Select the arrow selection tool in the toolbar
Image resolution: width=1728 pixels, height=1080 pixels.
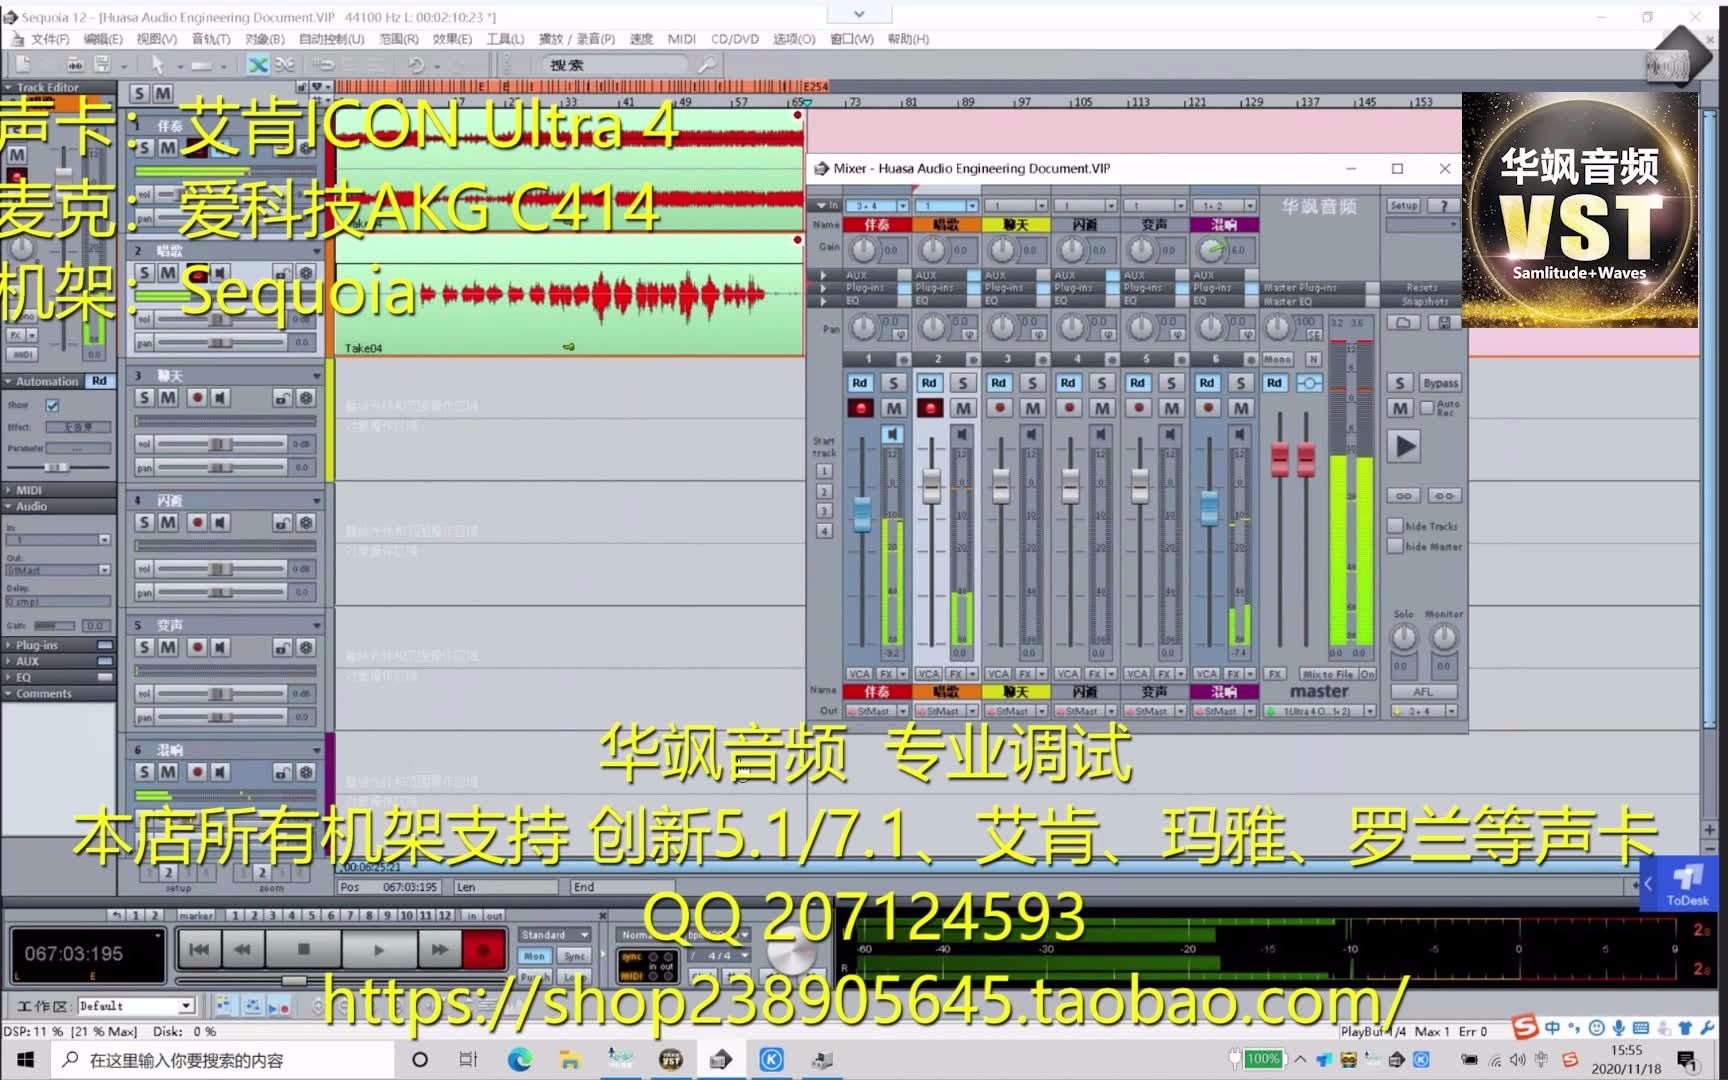[x=157, y=64]
